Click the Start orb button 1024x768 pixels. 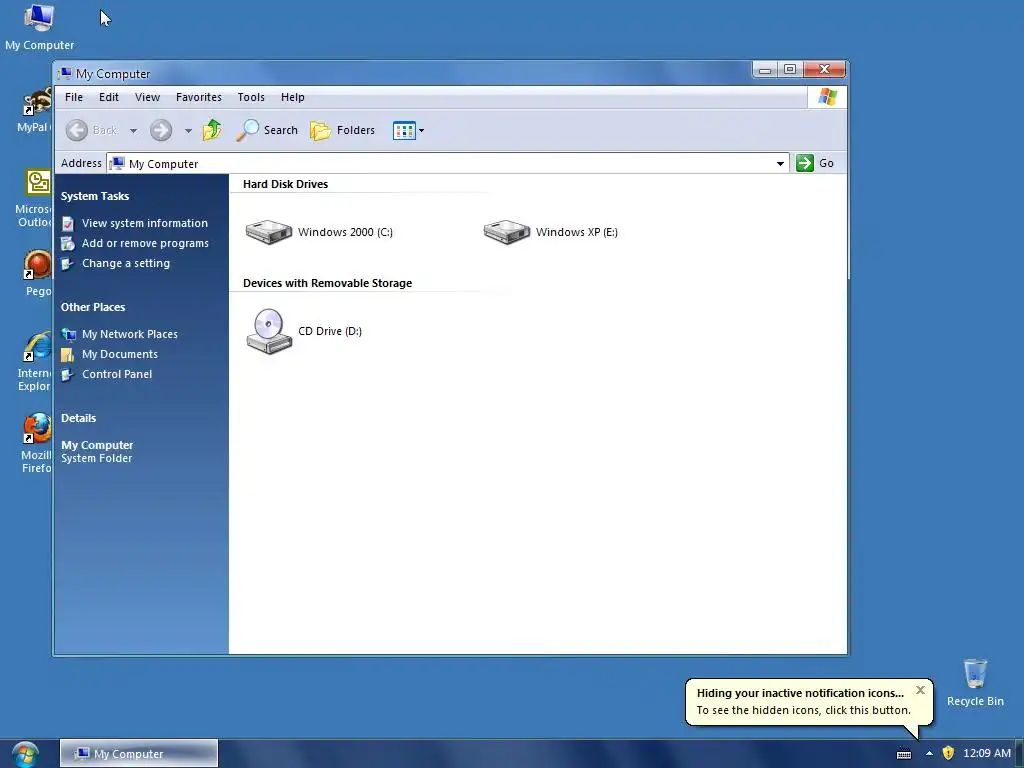point(25,754)
